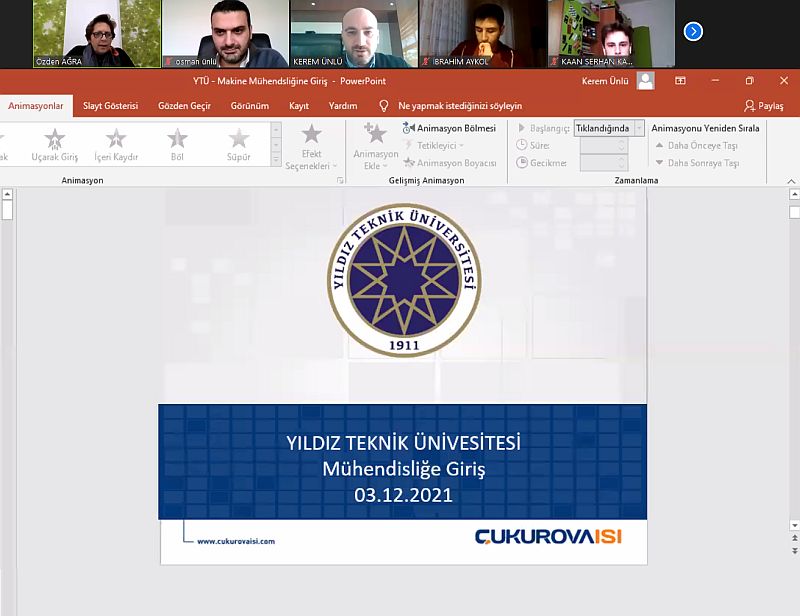The width and height of the screenshot is (800, 616).
Task: Go to the next slide using double-down arrow
Action: pyautogui.click(x=794, y=551)
